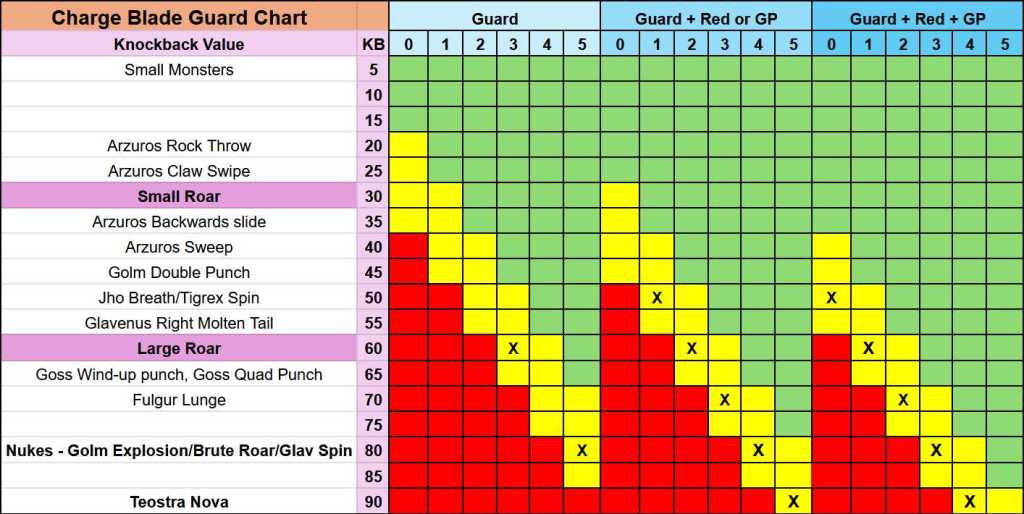This screenshot has height=514, width=1024.
Task: Click the "Arzuros Rock Throw" row label
Action: pyautogui.click(x=179, y=146)
